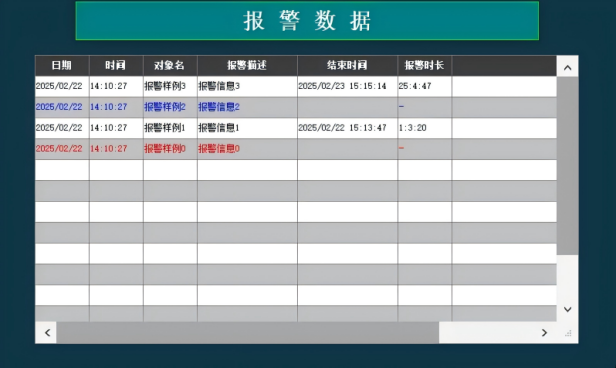Image resolution: width=616 pixels, height=368 pixels.
Task: Select end time 2025/02/23 15:15:14
Action: tap(347, 86)
